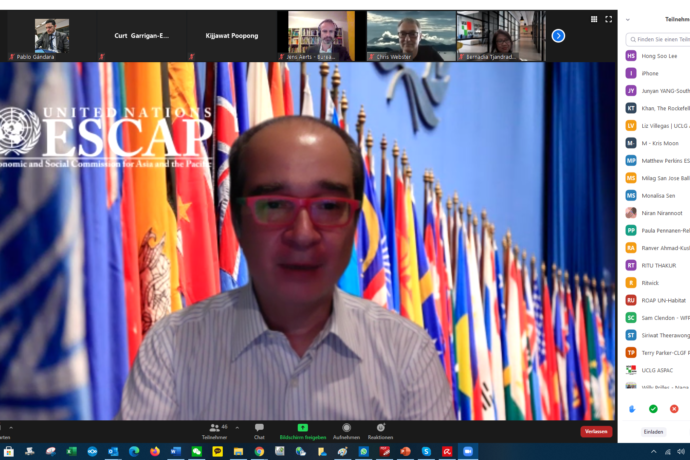Click the volume icon in system tray
This screenshot has width=690, height=460.
point(681,452)
